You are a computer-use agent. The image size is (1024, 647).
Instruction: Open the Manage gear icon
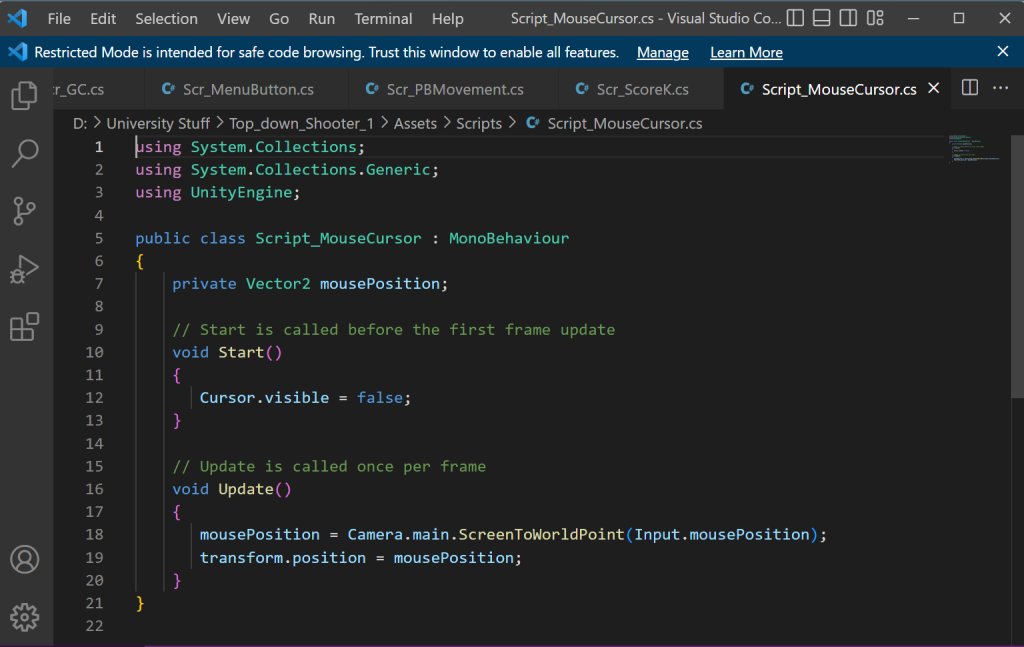[x=24, y=616]
